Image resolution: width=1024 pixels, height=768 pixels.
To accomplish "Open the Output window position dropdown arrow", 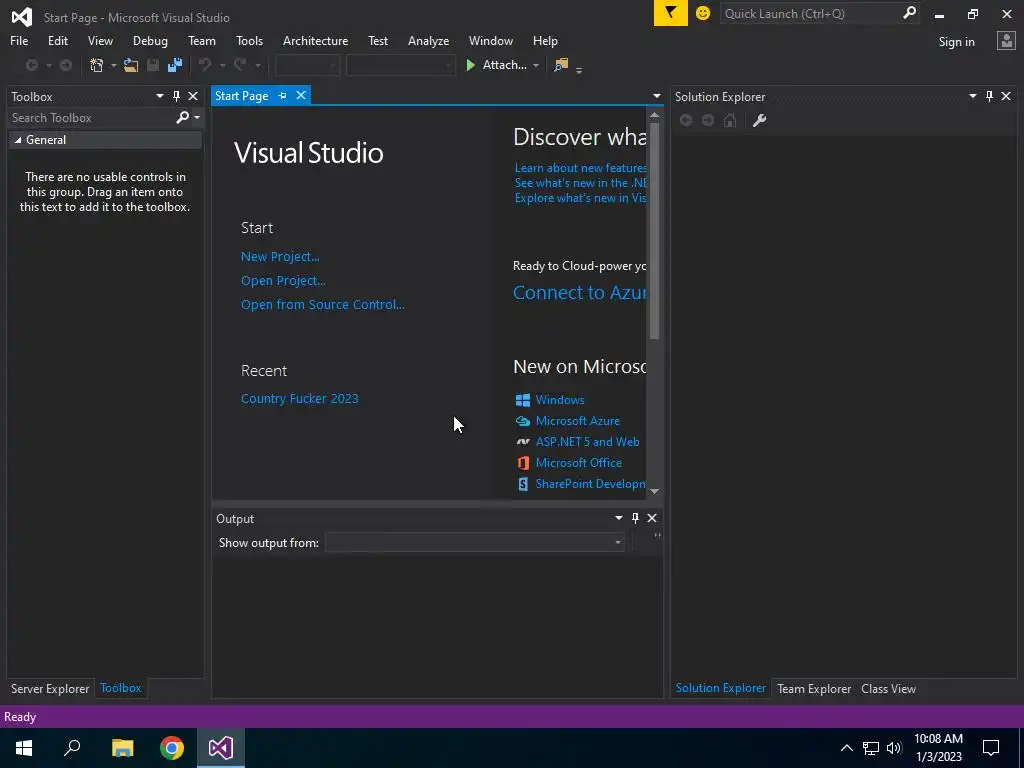I will click(618, 519).
